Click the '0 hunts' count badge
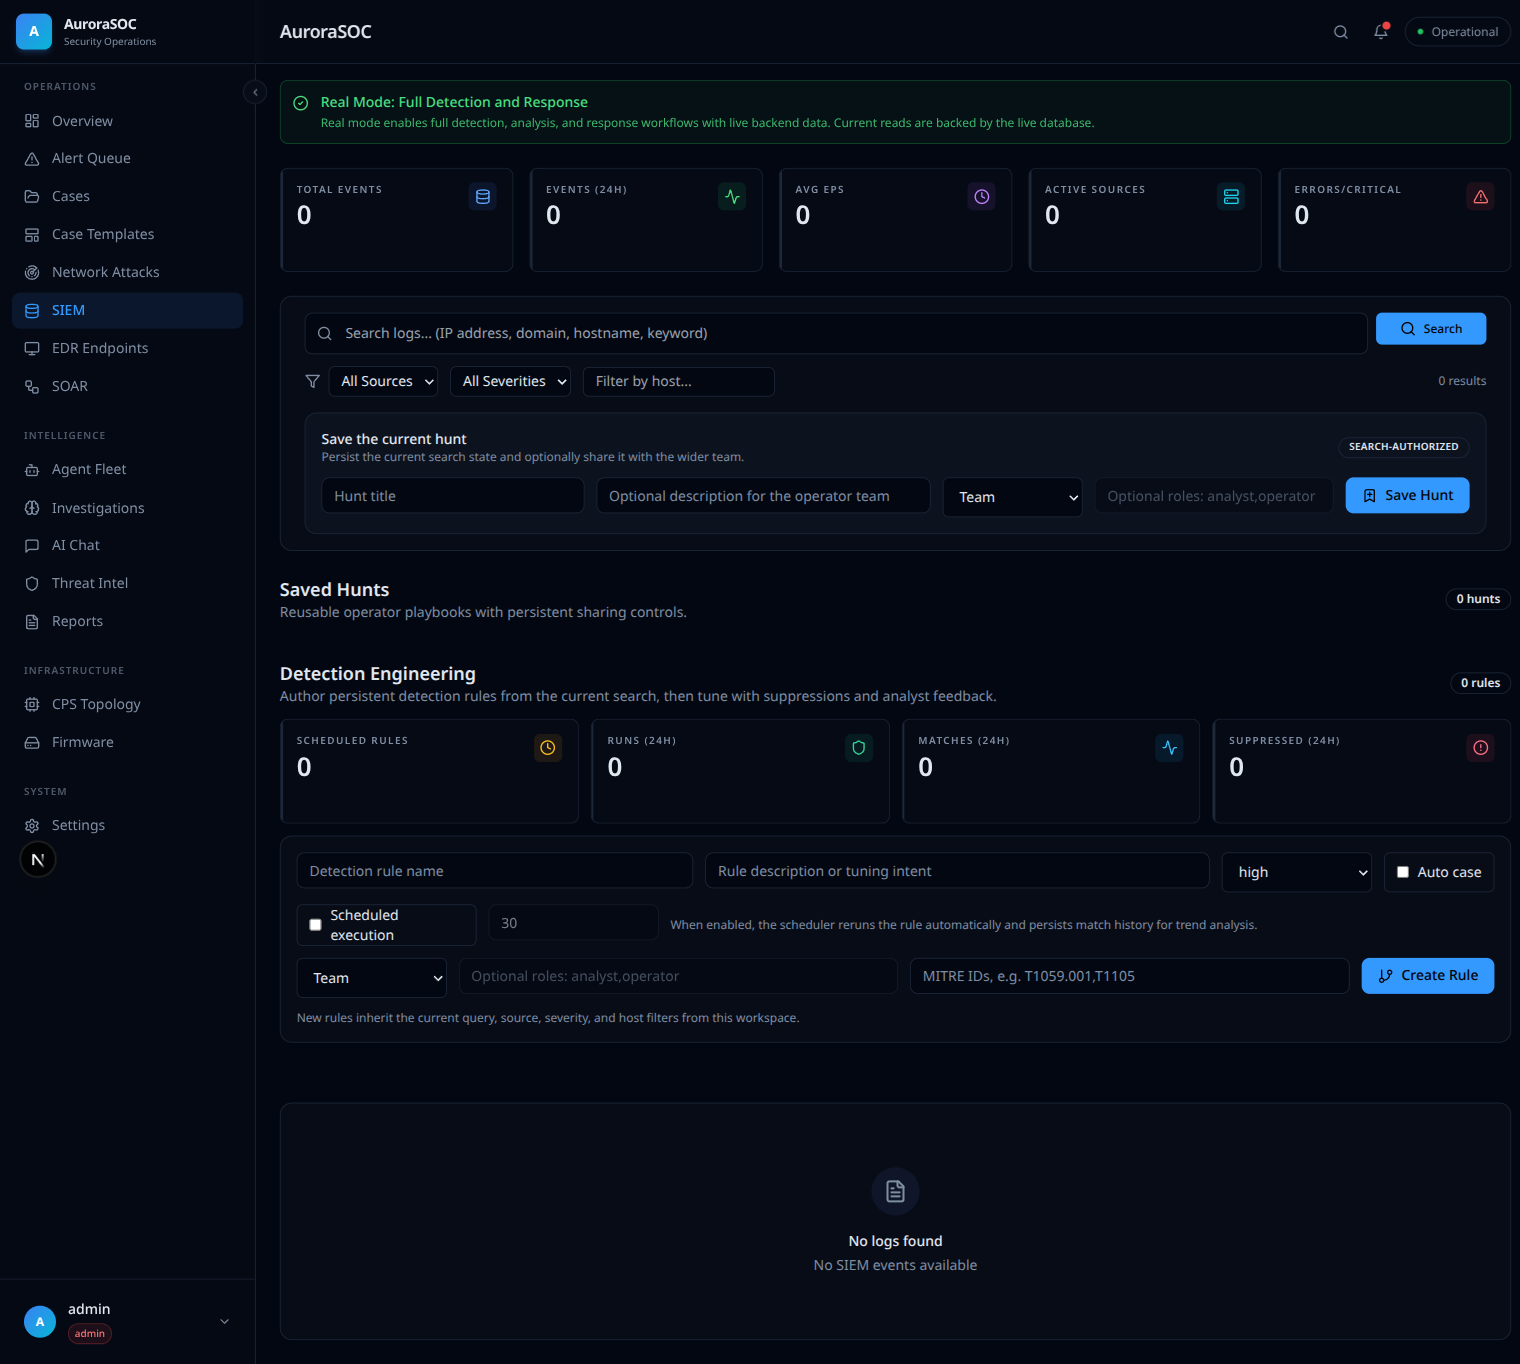This screenshot has width=1520, height=1364. tap(1478, 599)
